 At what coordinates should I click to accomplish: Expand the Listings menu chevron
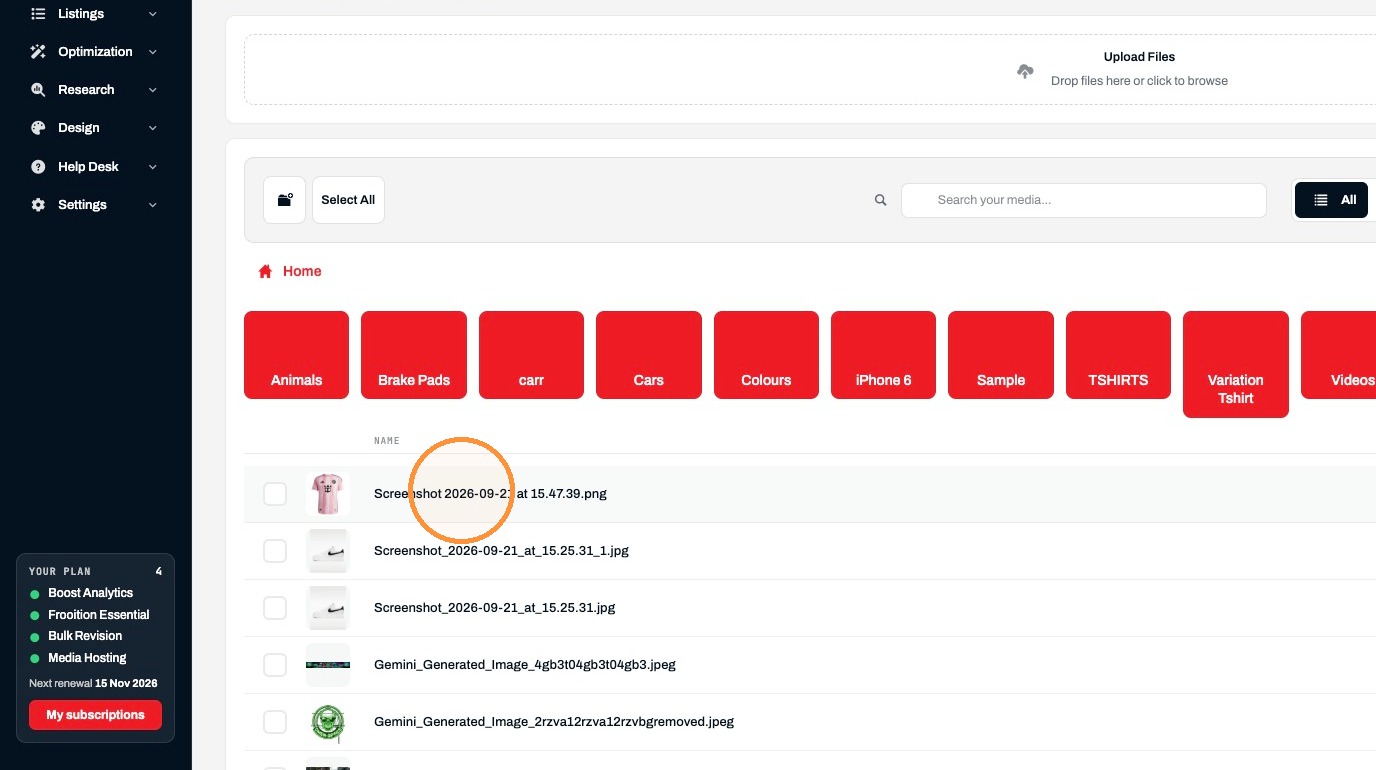click(153, 14)
